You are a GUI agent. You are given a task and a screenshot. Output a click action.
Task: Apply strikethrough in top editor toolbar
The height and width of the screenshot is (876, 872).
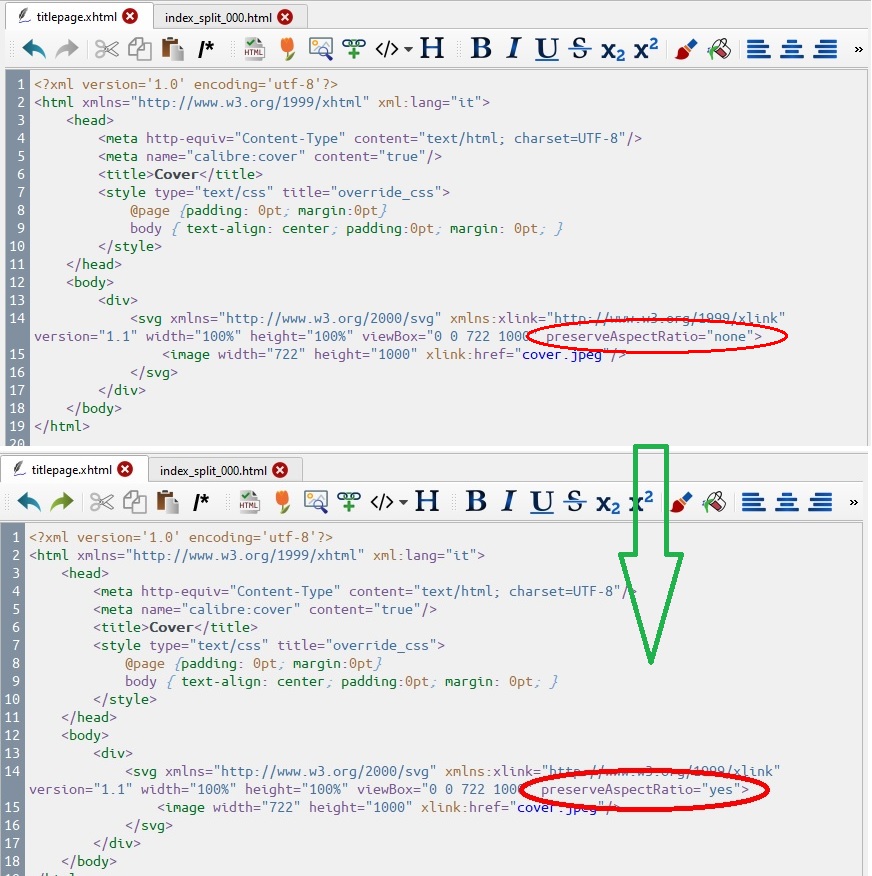580,48
